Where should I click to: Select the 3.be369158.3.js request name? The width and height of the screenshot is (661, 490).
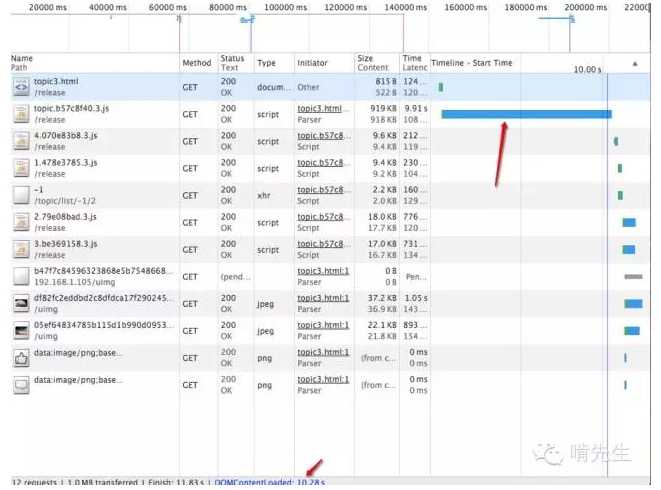[x=66, y=243]
